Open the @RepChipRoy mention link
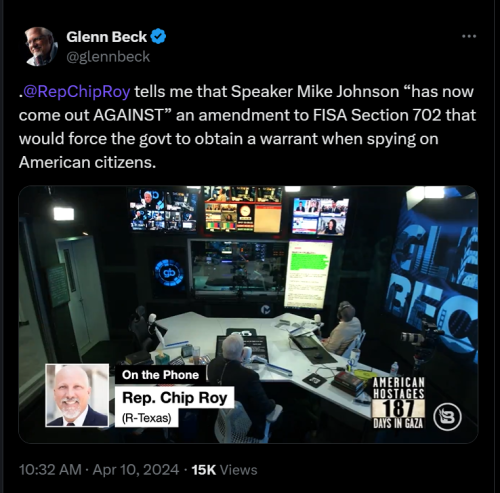 click(76, 91)
